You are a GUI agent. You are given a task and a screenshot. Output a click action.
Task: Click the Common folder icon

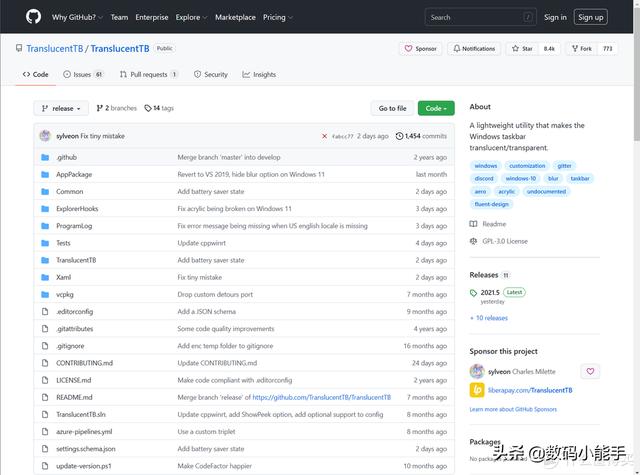pos(45,192)
